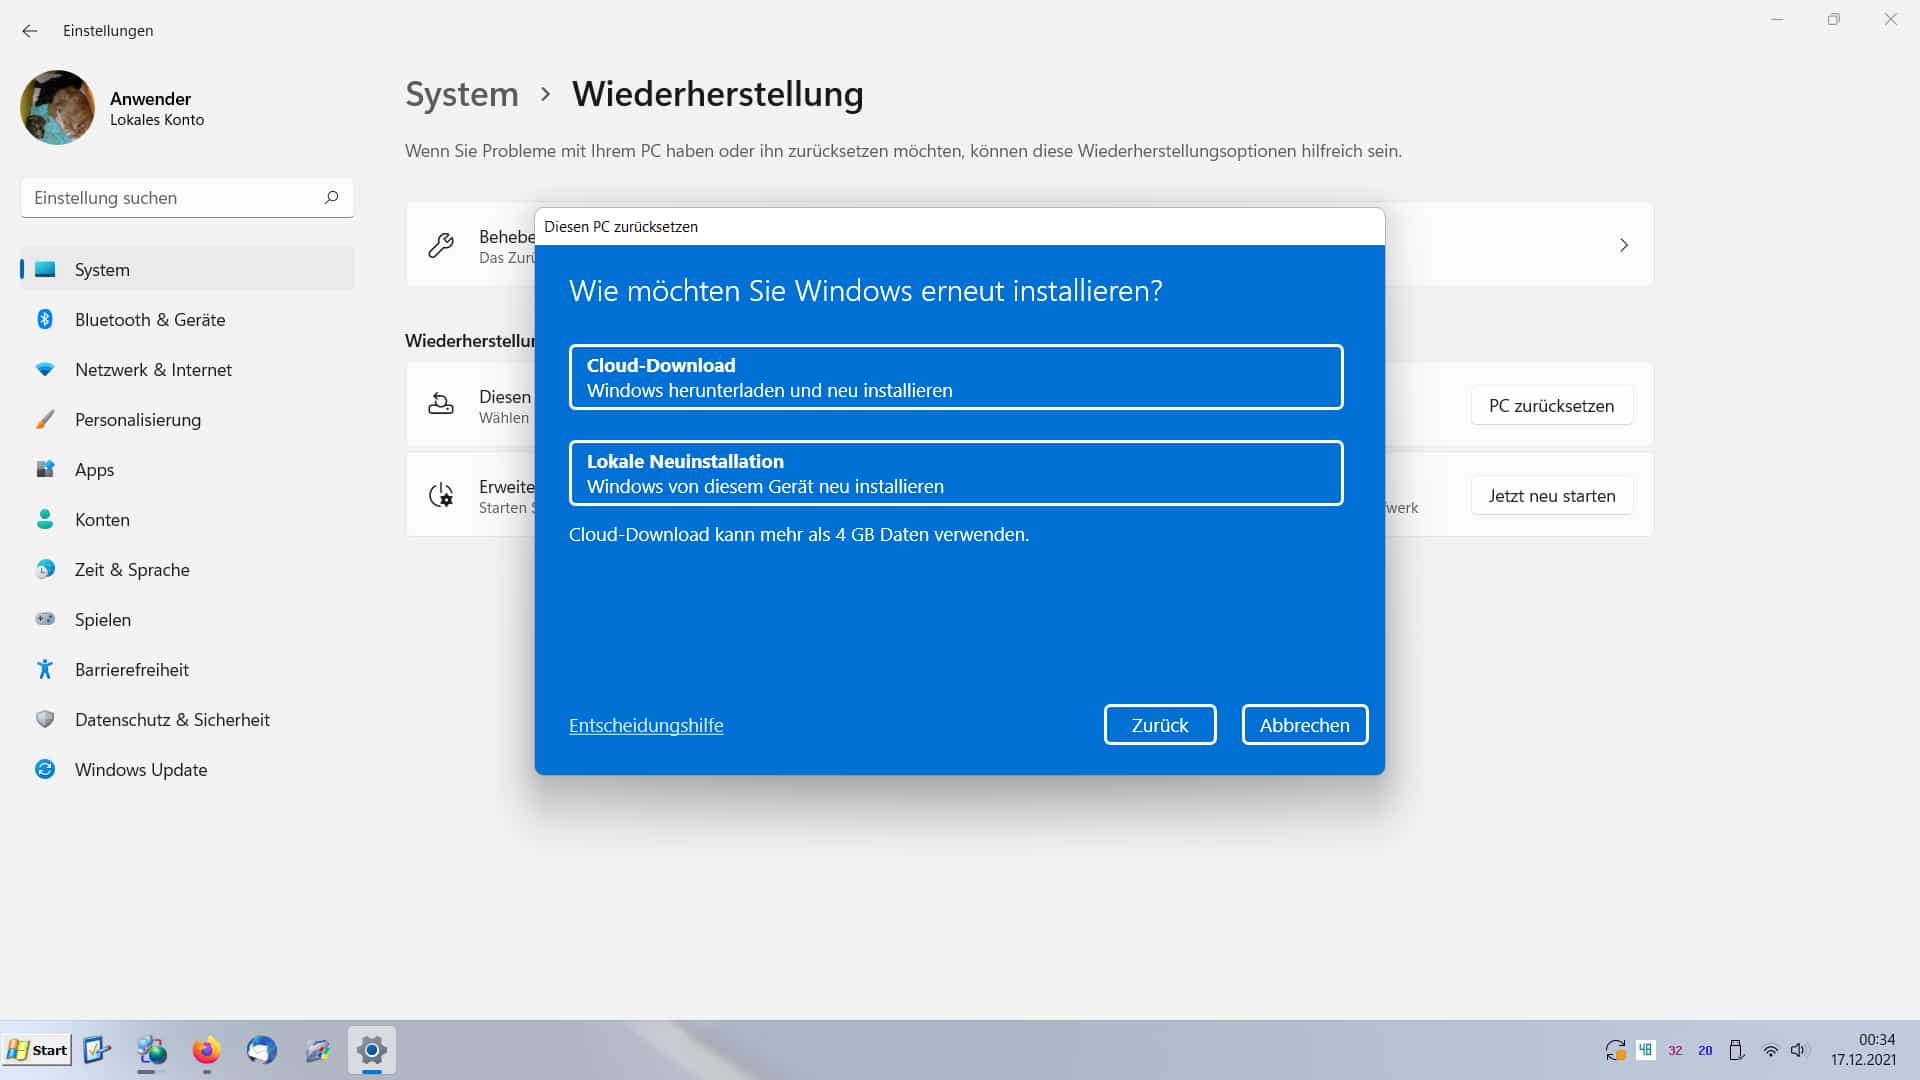Image resolution: width=1920 pixels, height=1080 pixels.
Task: Click the Spielen gamepad icon
Action: point(45,619)
